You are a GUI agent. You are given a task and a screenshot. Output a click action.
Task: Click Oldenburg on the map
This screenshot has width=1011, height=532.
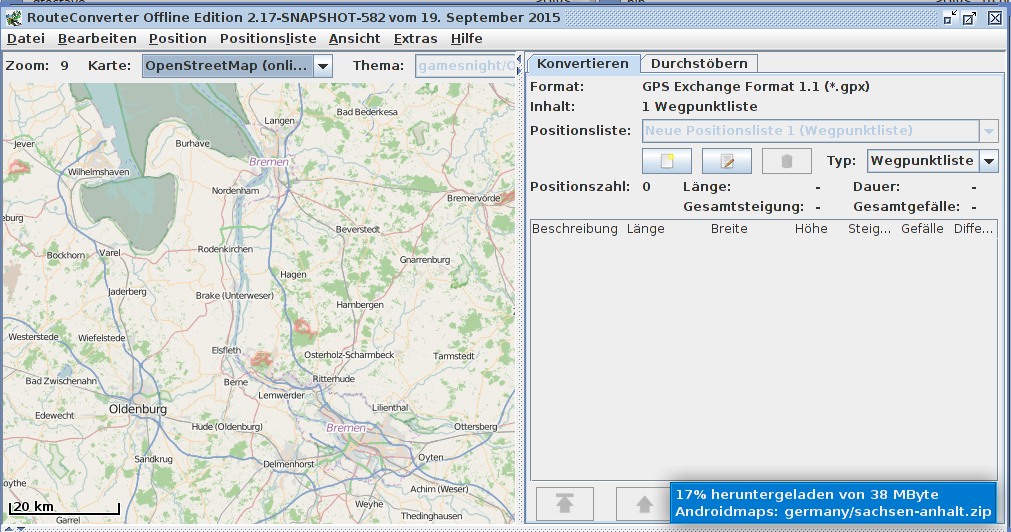point(137,409)
